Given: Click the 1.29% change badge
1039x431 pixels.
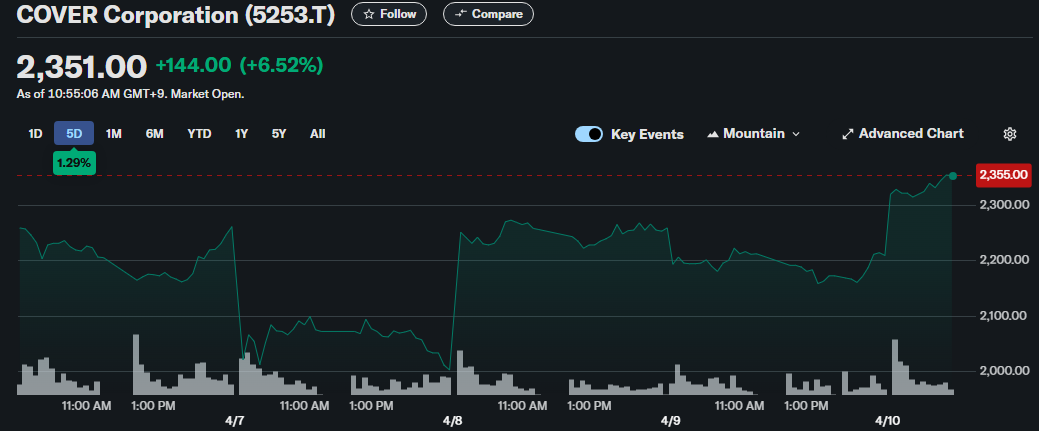Looking at the screenshot, I should pos(74,162).
